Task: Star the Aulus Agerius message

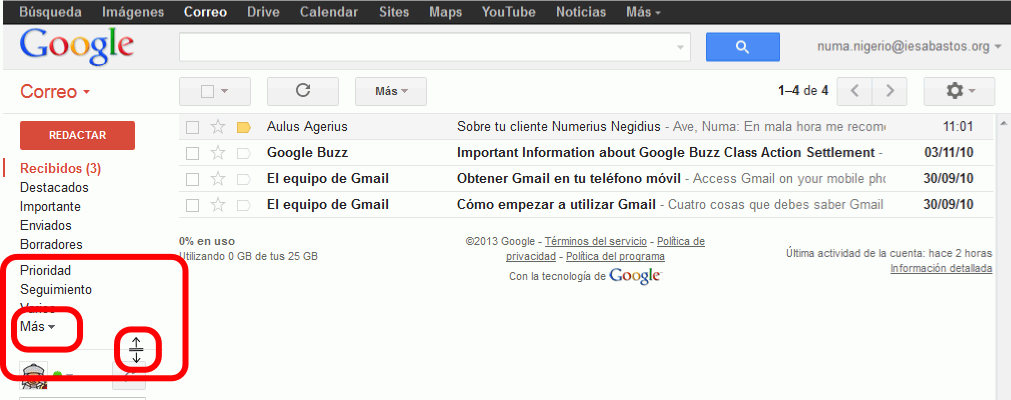Action: coord(218,127)
